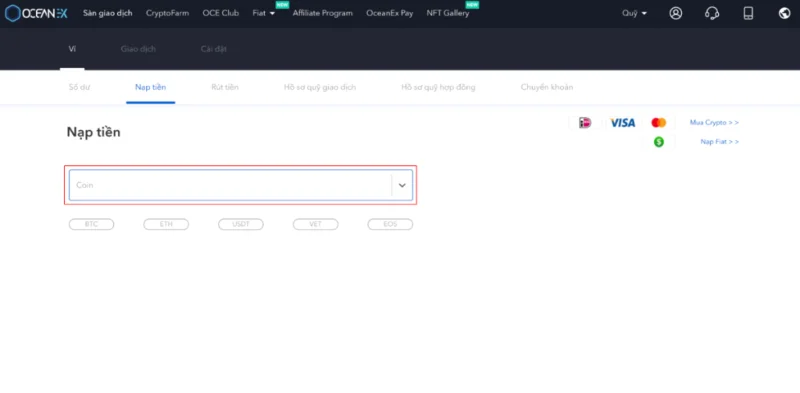Follow the Nạp Fiat link
Viewport: 800px width, 393px height.
click(x=720, y=142)
